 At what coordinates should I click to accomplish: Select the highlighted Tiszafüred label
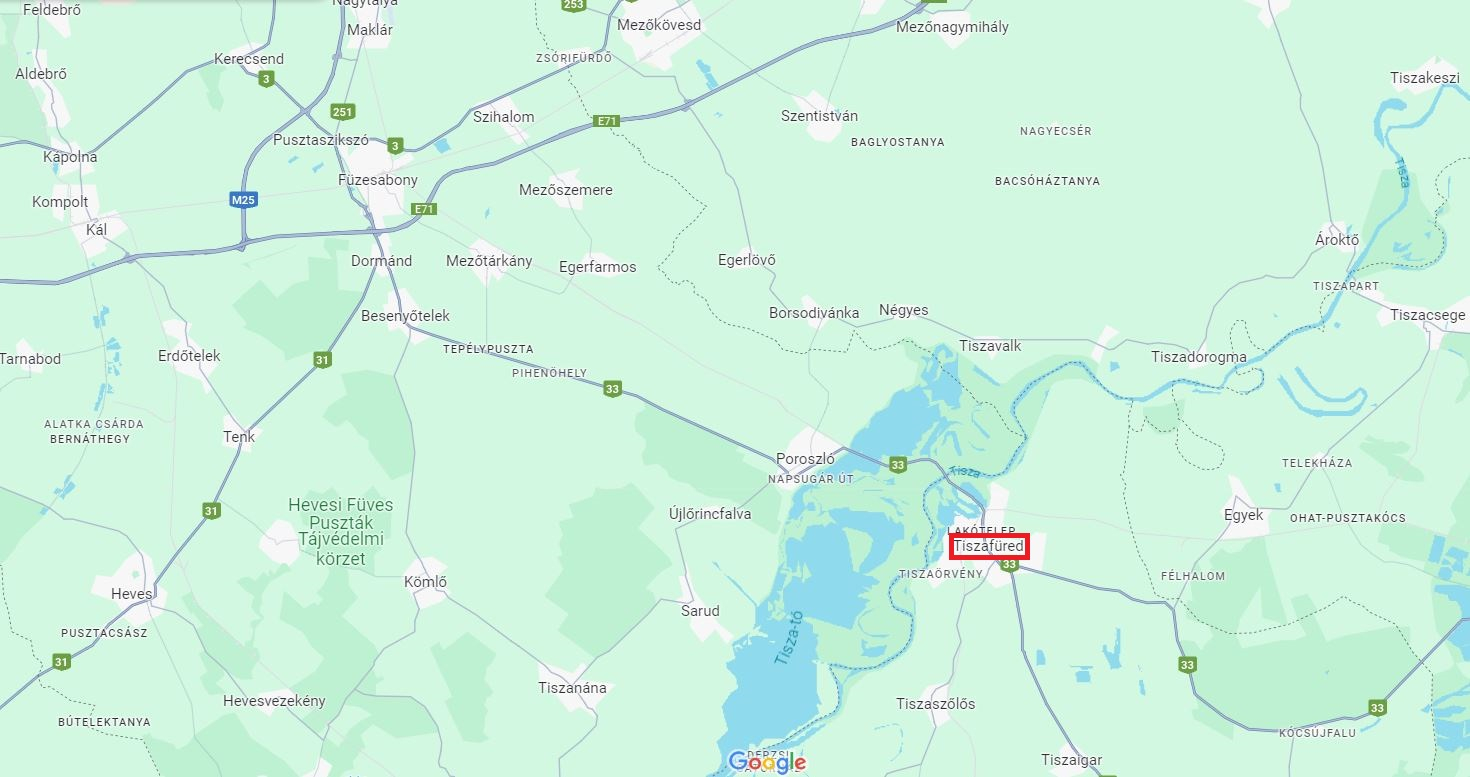(989, 547)
